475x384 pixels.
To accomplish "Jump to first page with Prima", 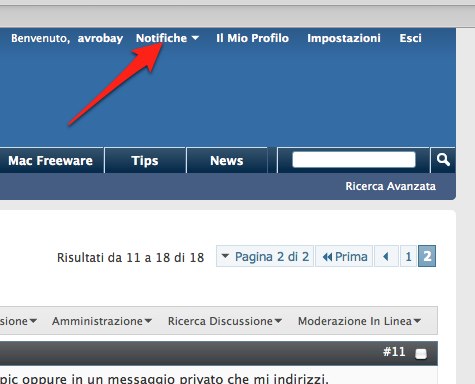I will coord(344,256).
